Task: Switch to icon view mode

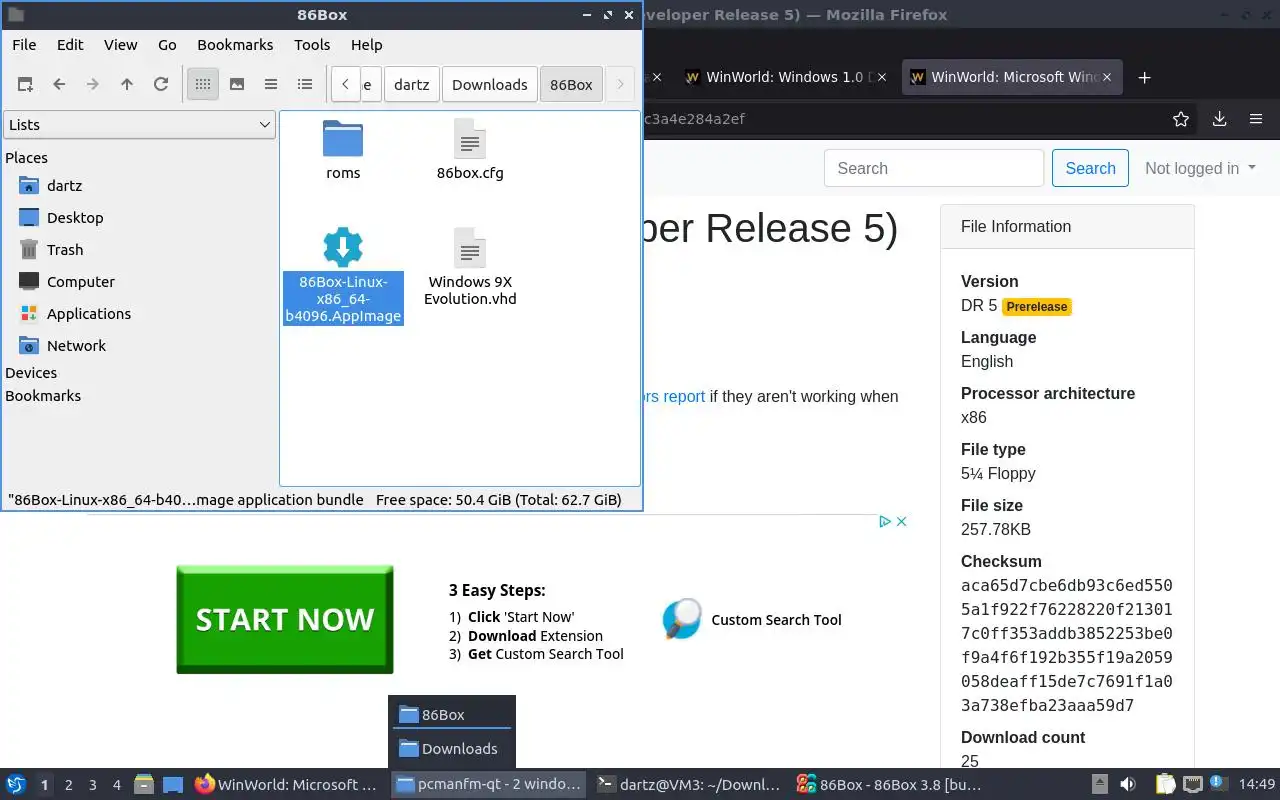Action: 203,85
